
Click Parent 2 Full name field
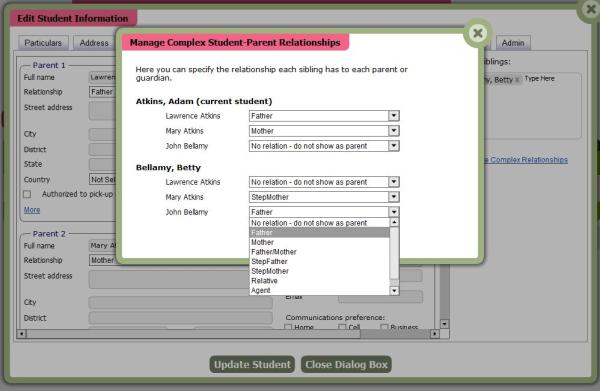tap(102, 246)
